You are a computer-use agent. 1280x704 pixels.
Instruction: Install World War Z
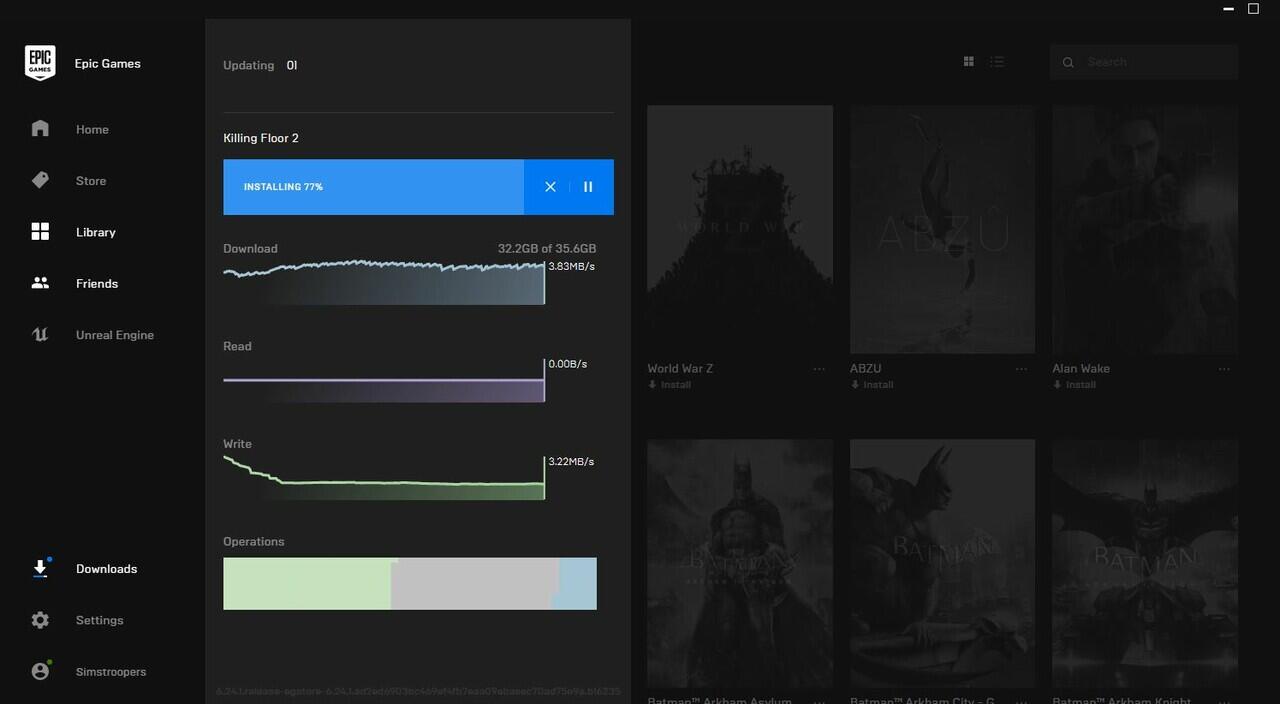[669, 385]
